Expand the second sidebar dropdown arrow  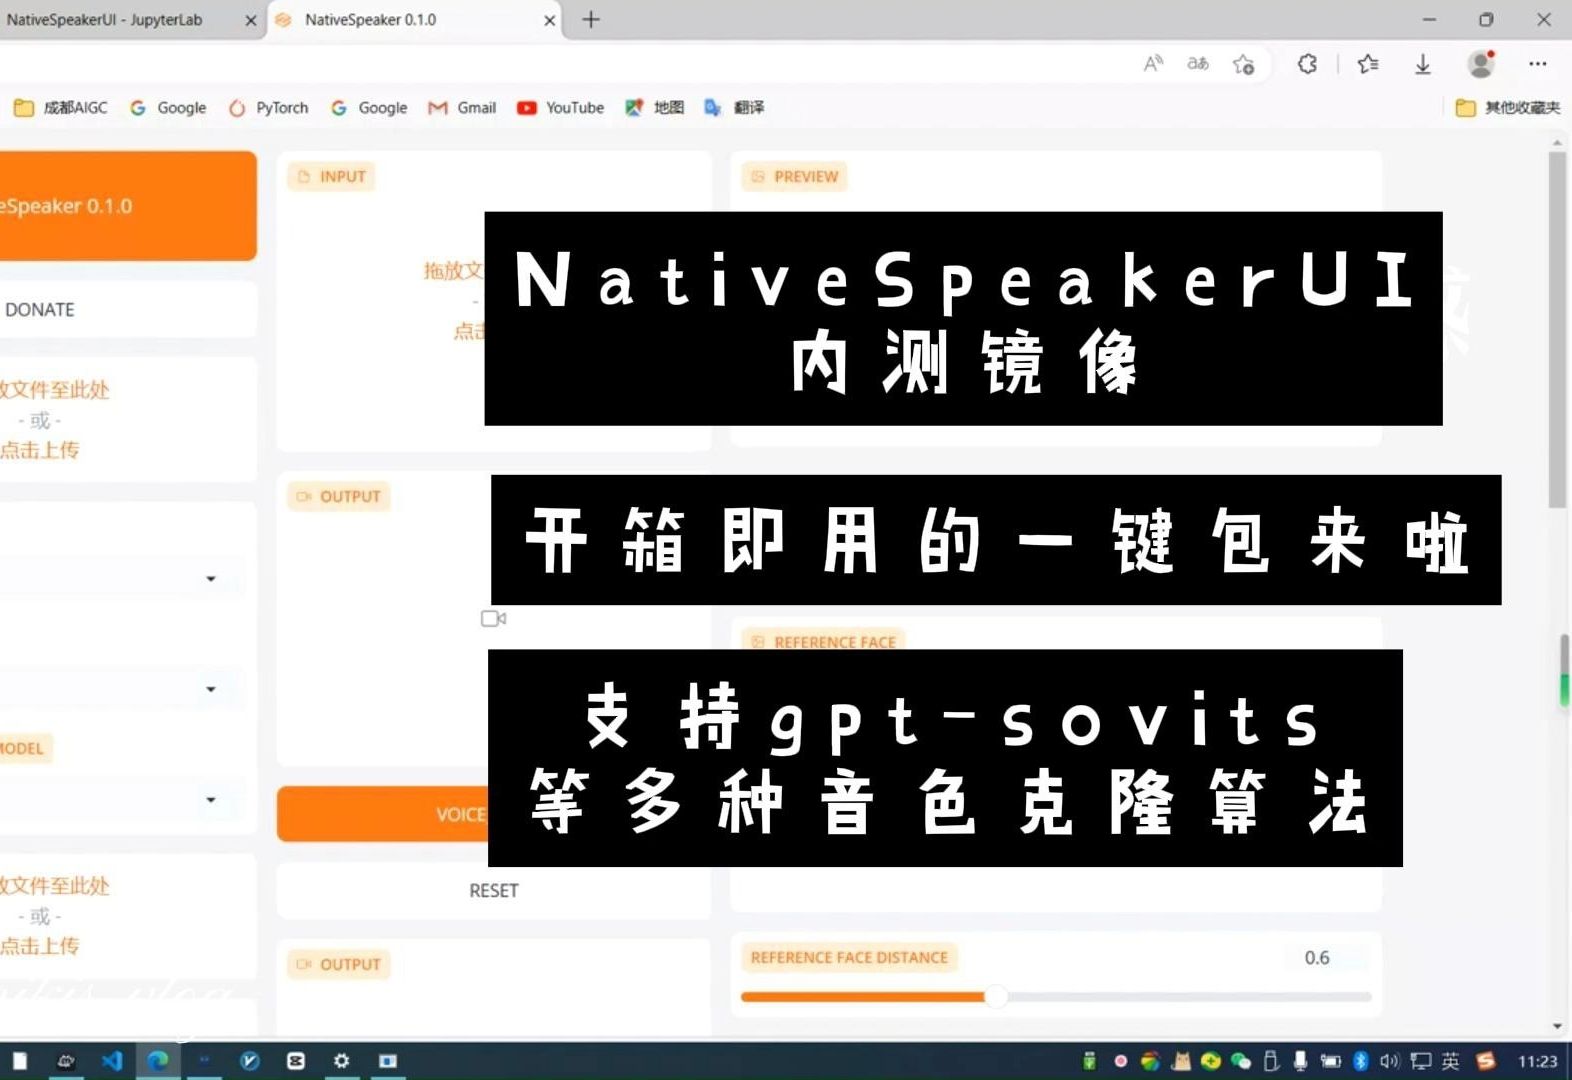coord(211,689)
